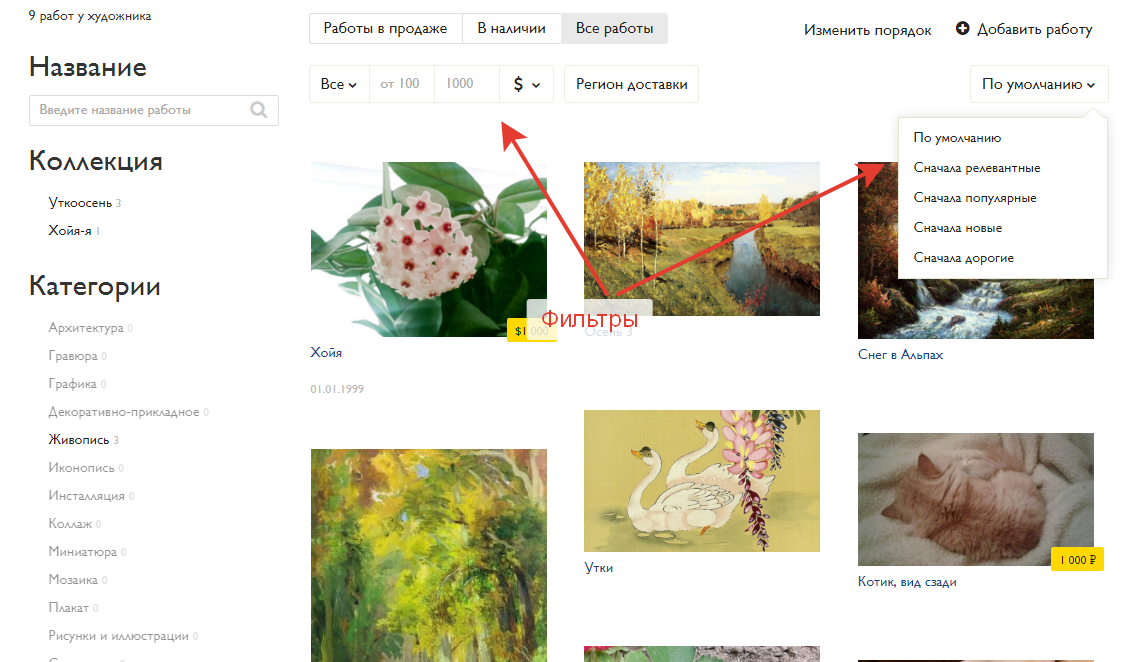Click the name search input field

[x=138, y=110]
